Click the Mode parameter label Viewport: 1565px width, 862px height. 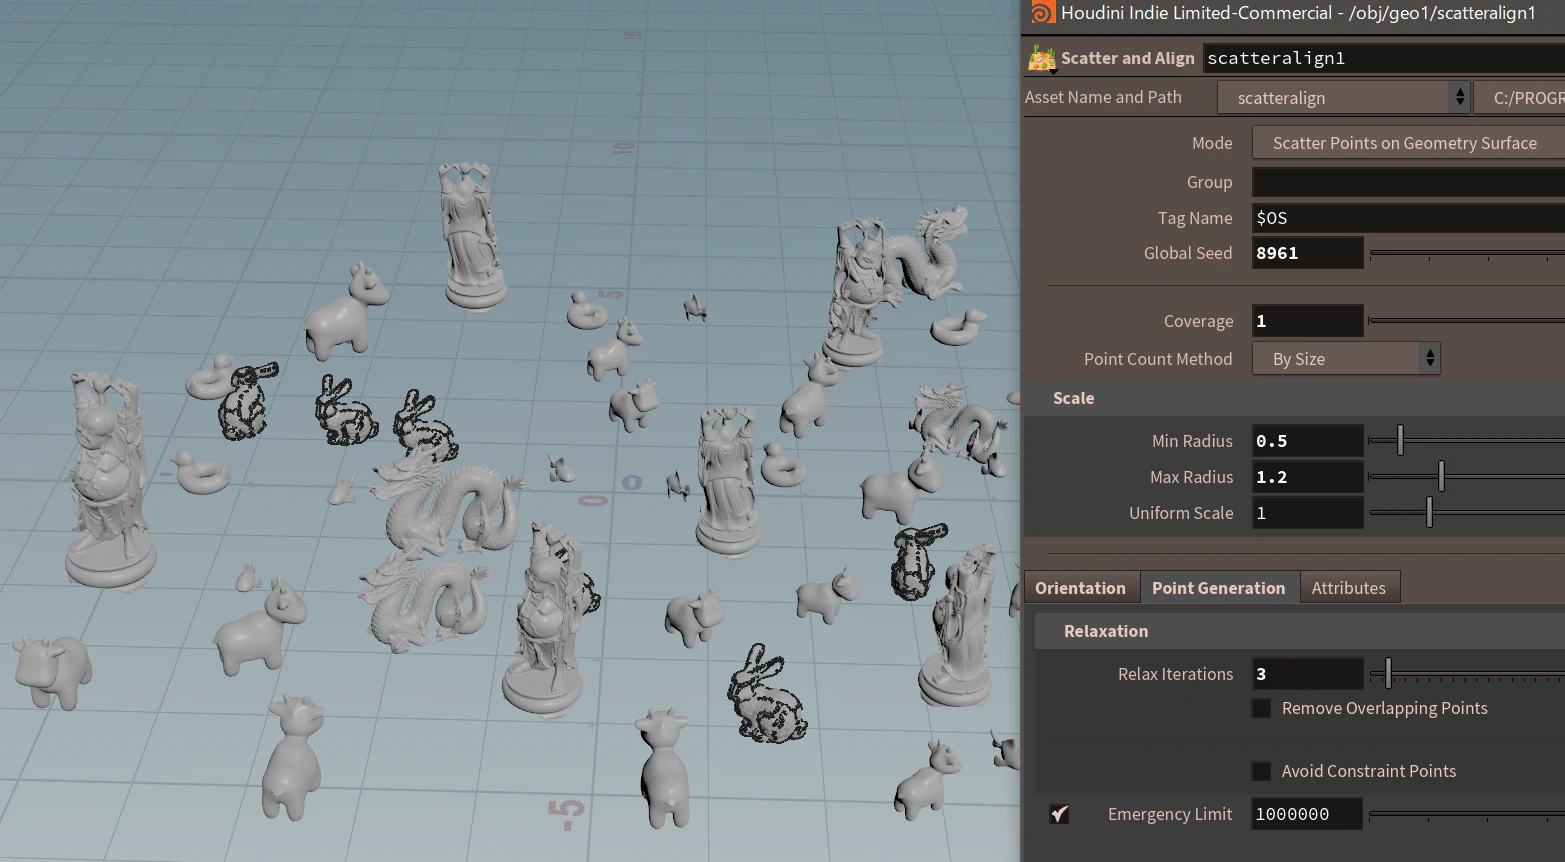click(x=1212, y=143)
